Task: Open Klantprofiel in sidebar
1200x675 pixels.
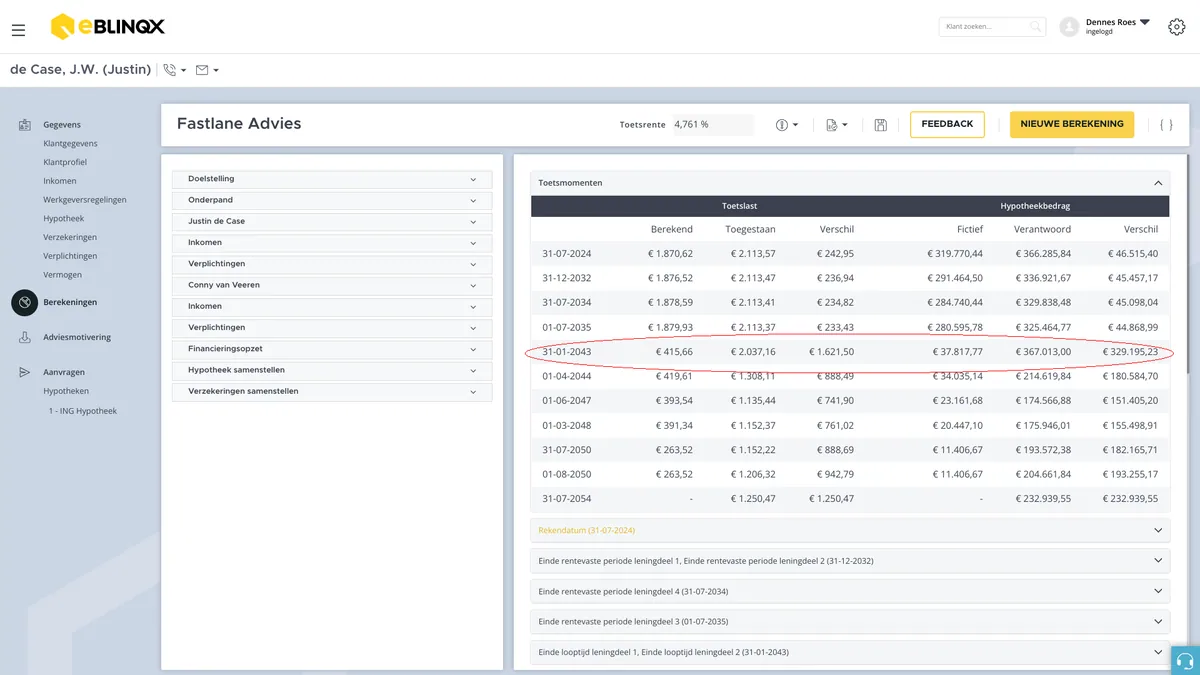Action: coord(65,162)
